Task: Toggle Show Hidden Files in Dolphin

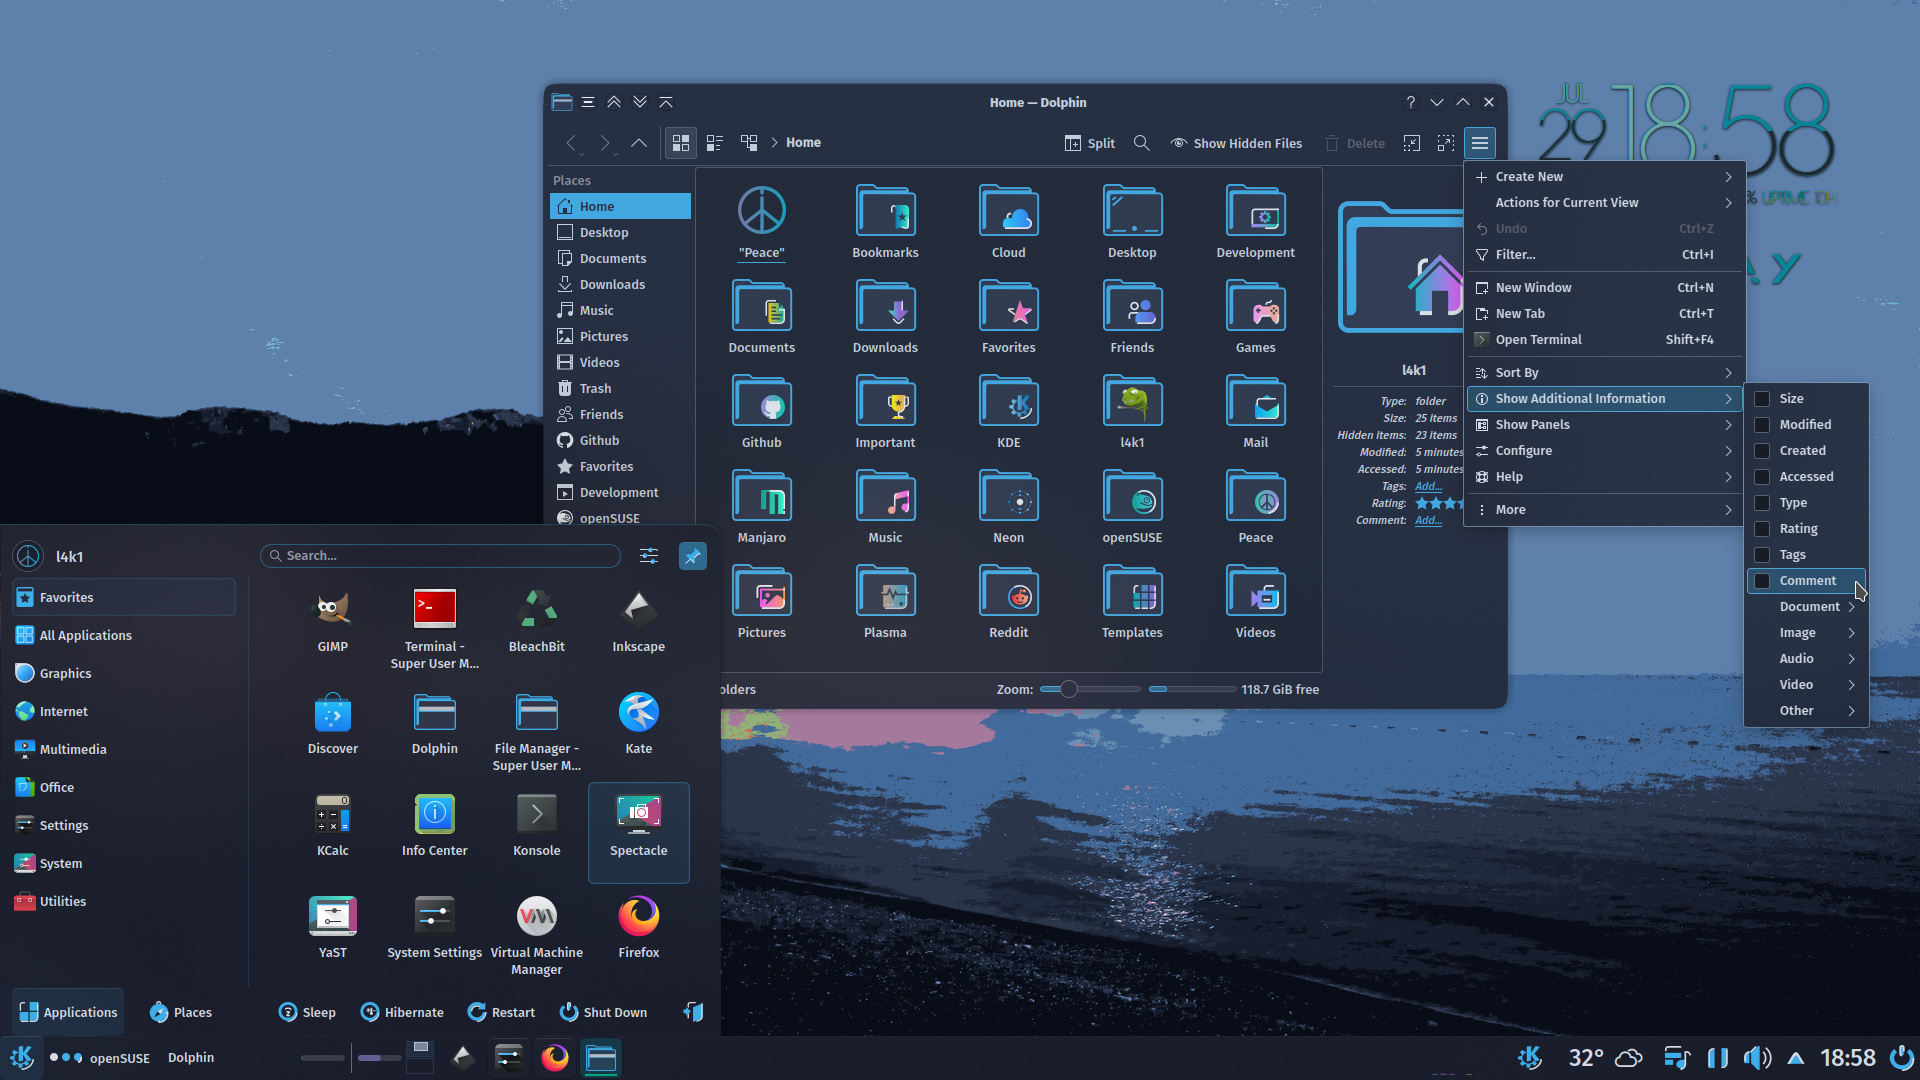Action: click(1236, 143)
